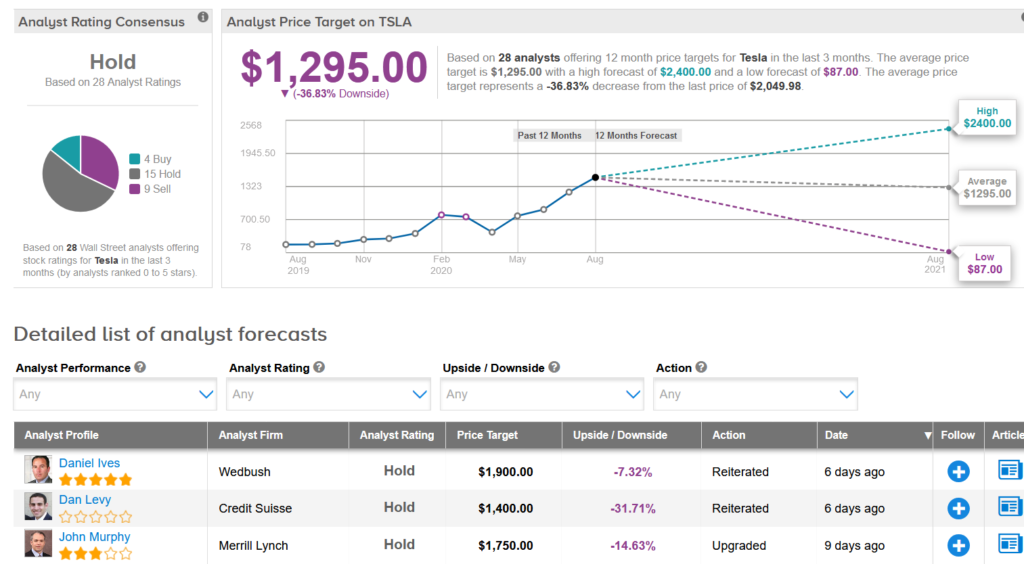1024x564 pixels.
Task: Open the article icon in Dan Levy row
Action: 1010,507
